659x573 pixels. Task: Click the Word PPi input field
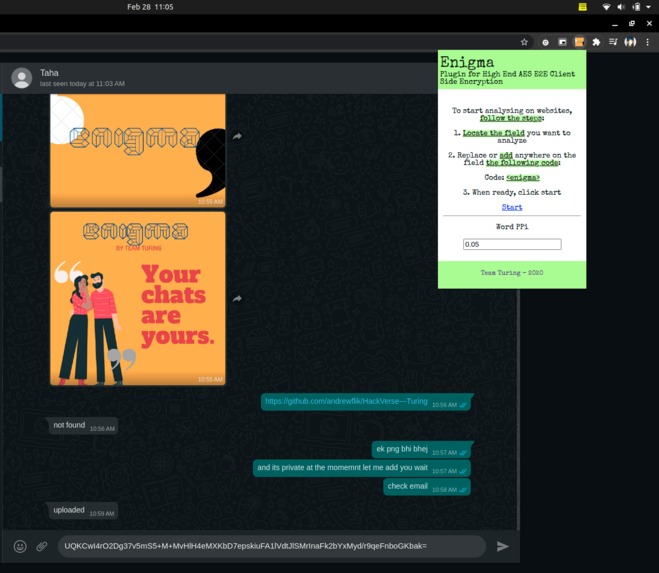click(512, 244)
